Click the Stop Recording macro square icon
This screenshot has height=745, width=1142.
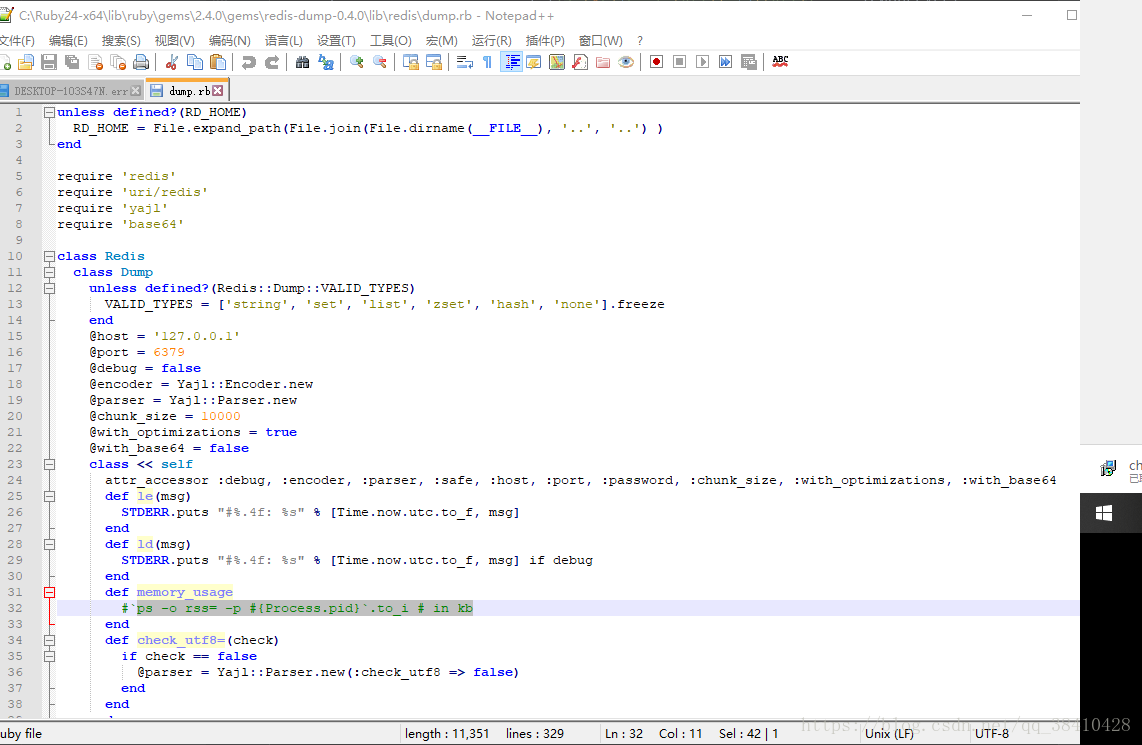pyautogui.click(x=680, y=62)
